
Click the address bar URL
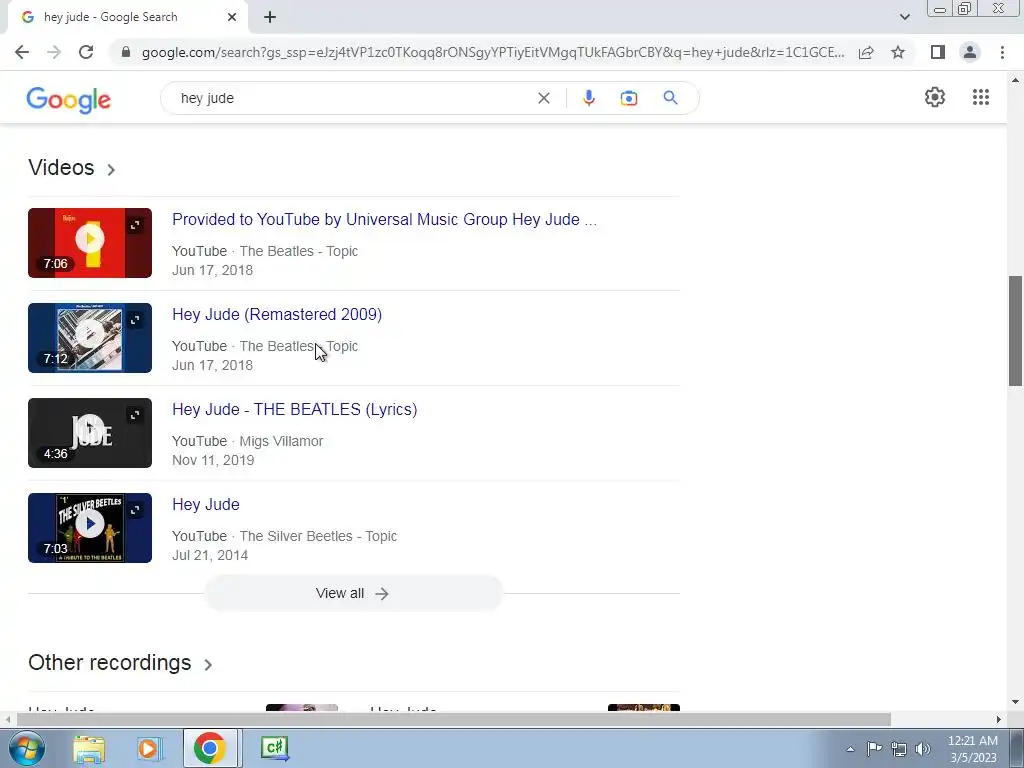493,52
